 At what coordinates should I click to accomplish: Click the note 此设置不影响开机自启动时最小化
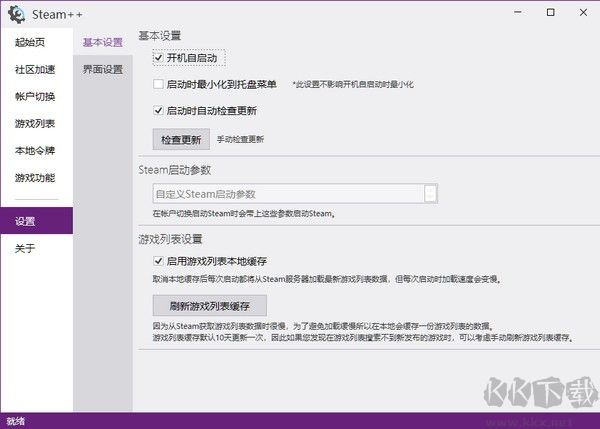tap(353, 84)
